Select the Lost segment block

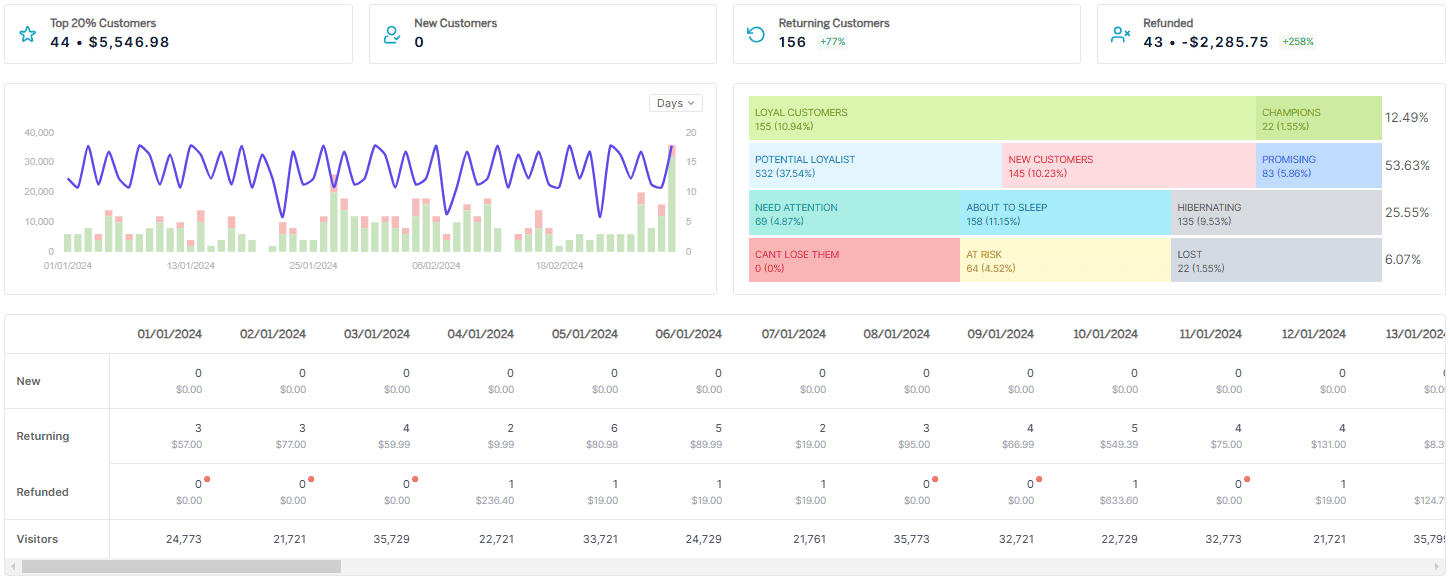1277,260
